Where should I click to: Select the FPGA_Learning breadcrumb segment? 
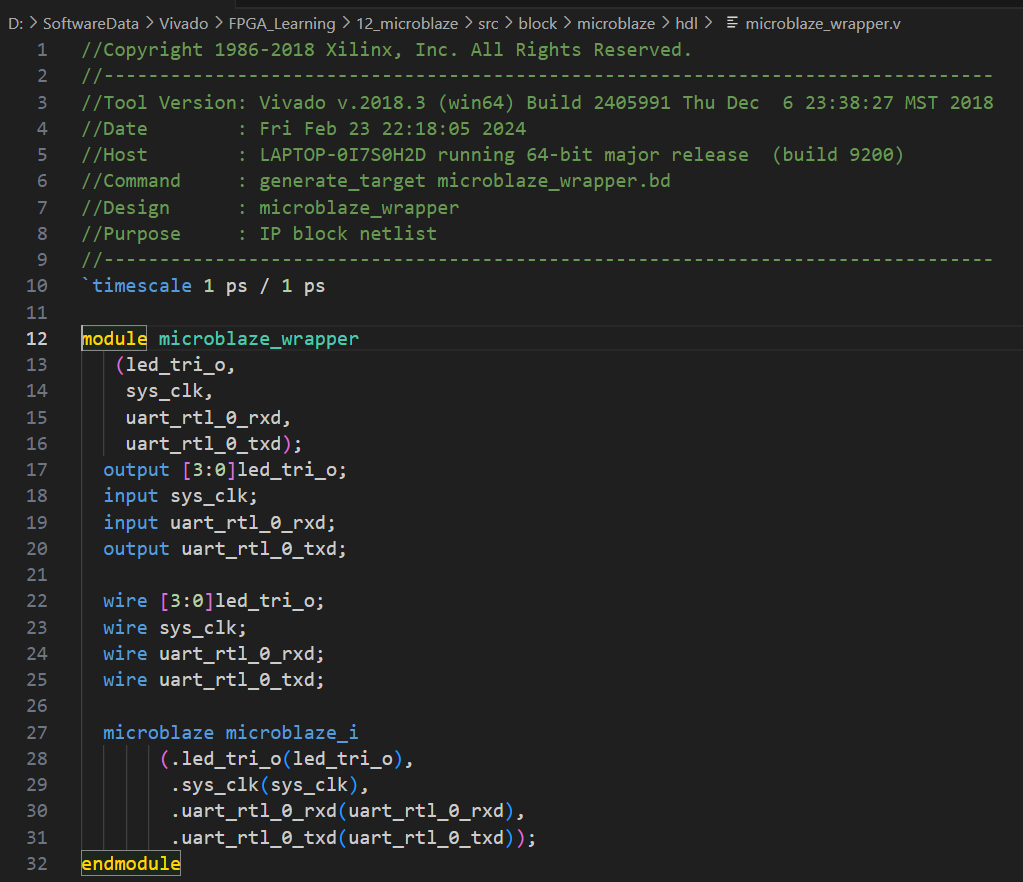(x=283, y=23)
